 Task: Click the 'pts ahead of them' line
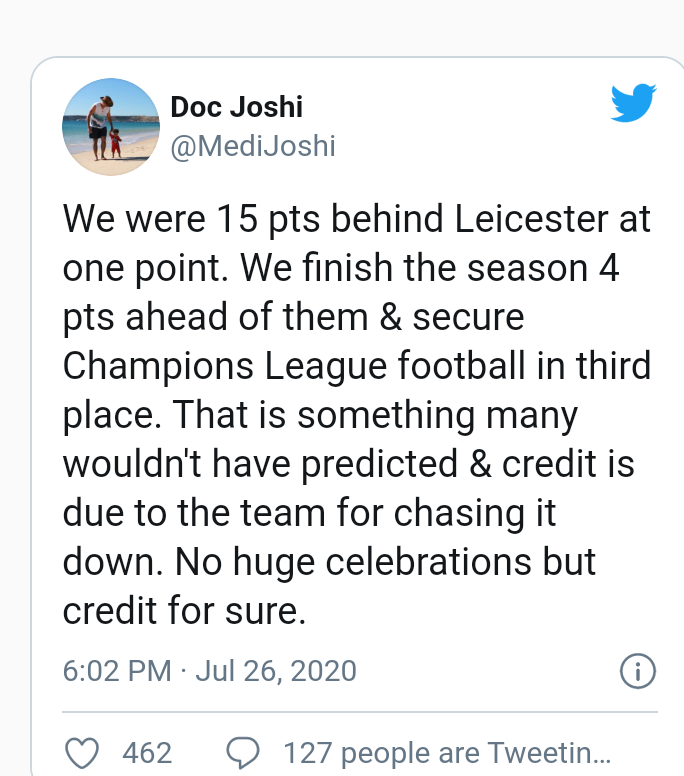[x=293, y=317]
